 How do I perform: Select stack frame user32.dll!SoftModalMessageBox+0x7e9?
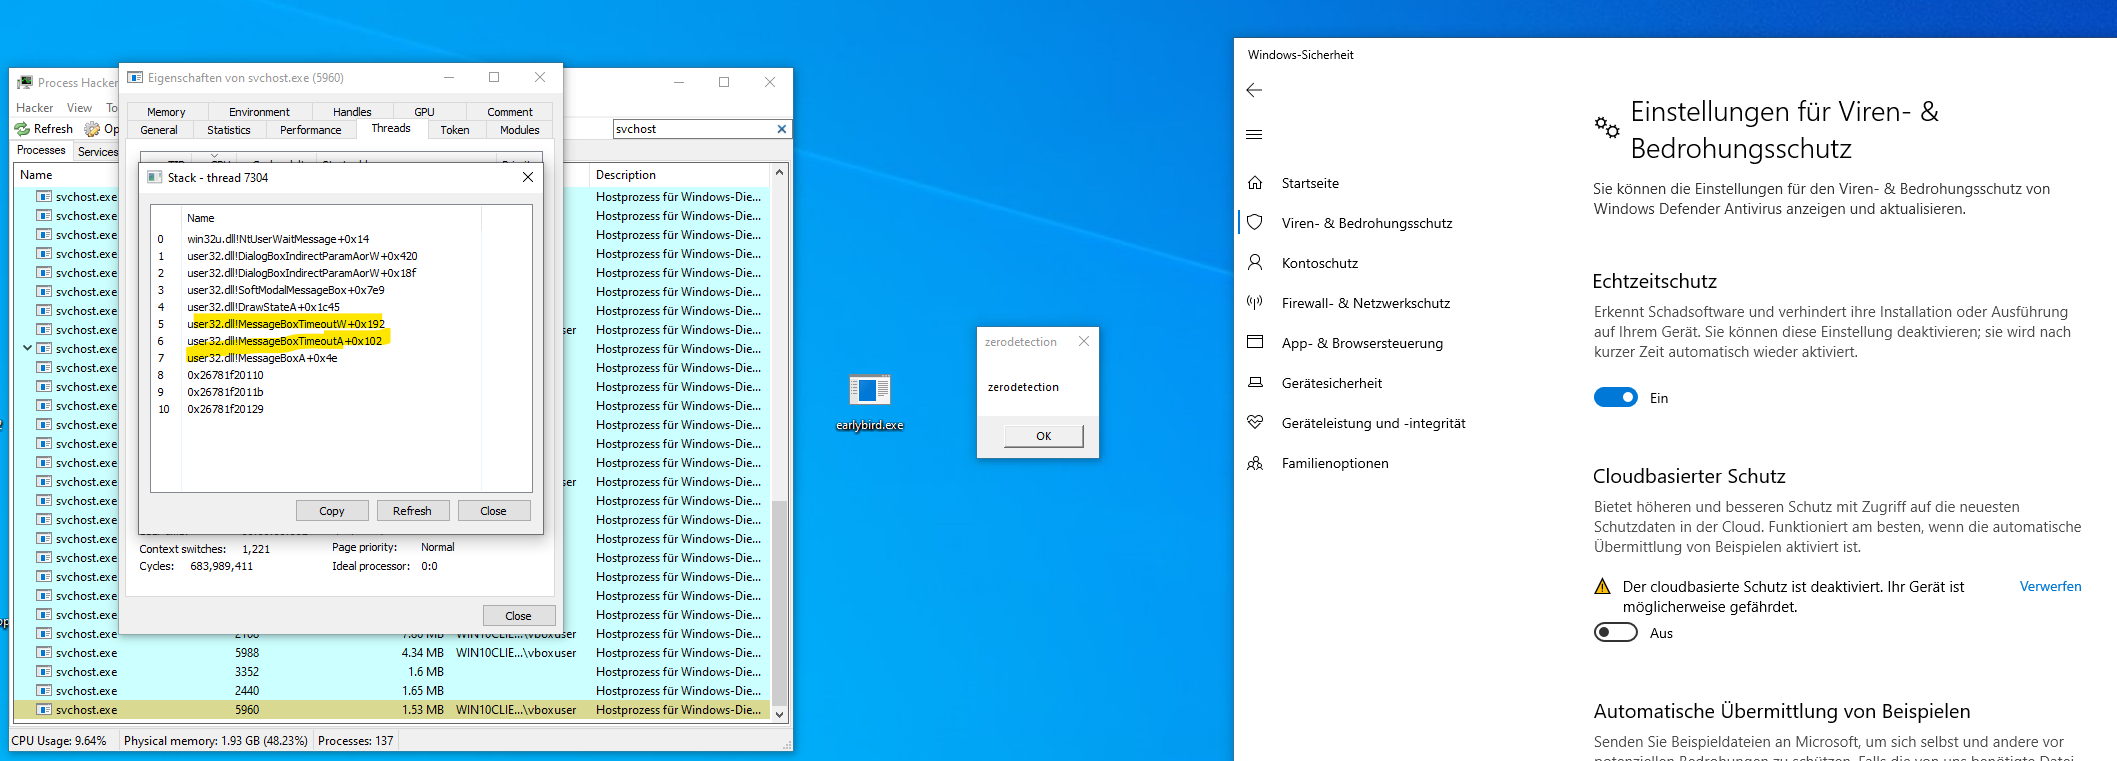(286, 290)
